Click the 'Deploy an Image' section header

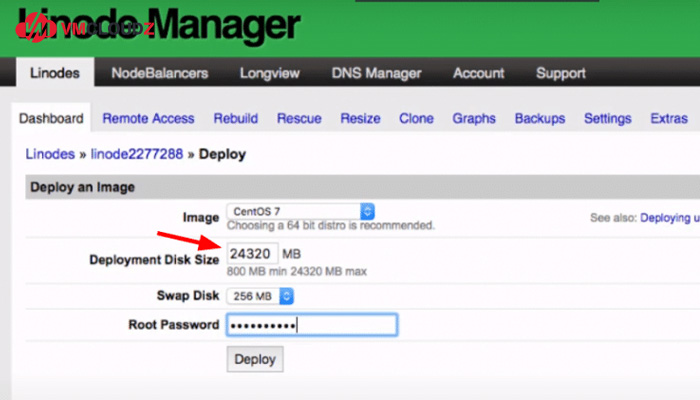coord(362,187)
